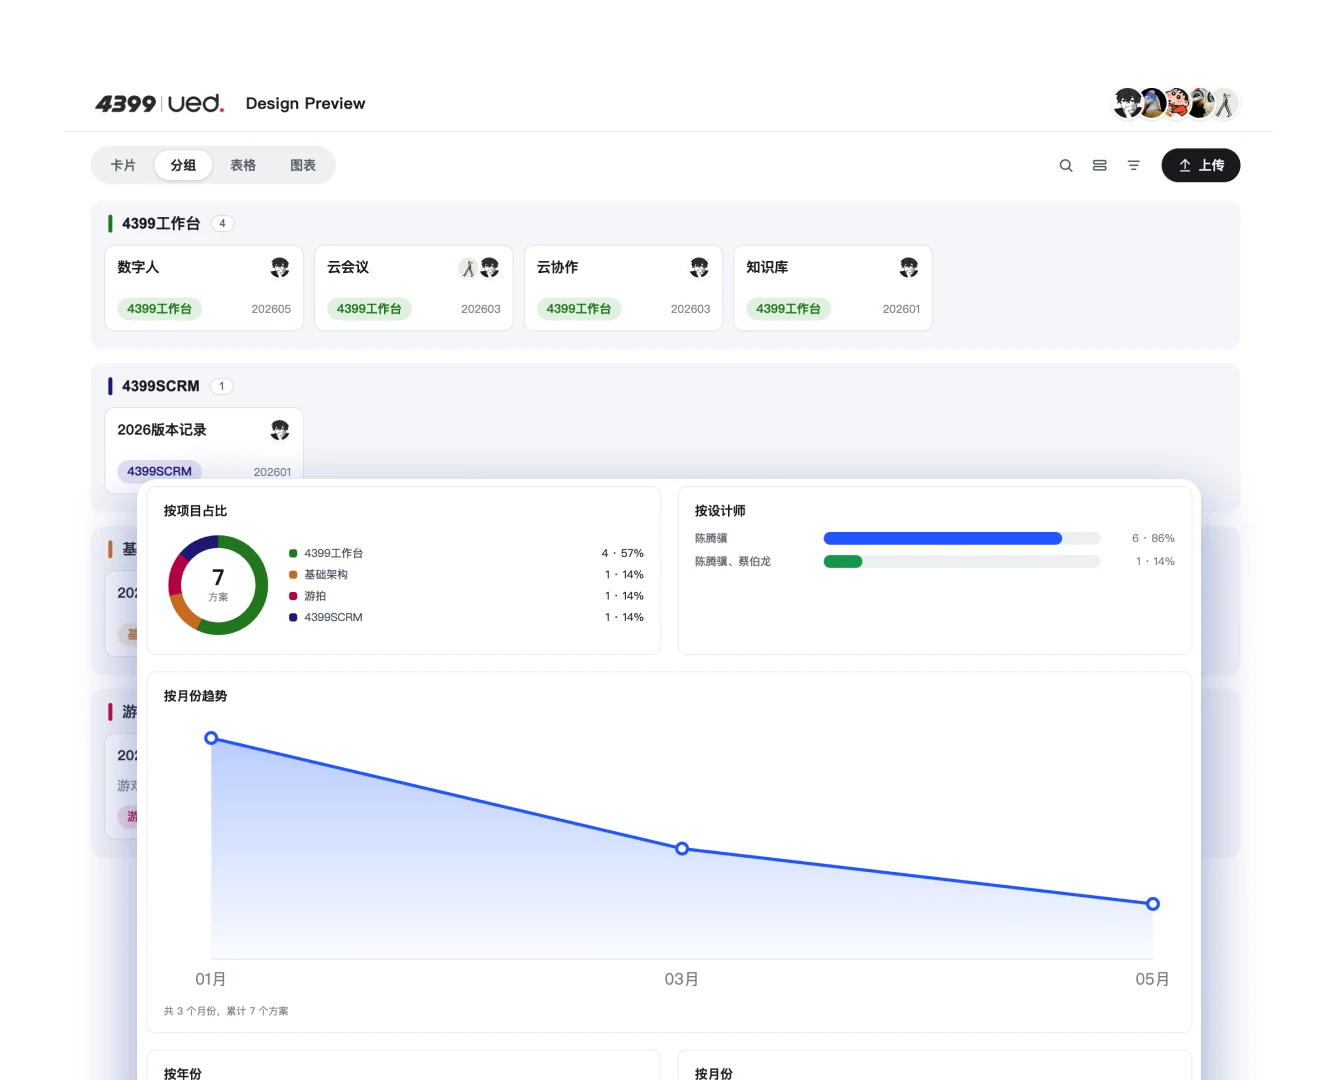Click the Shin-chan cartoon avatar in header
1332x1080 pixels.
tap(1177, 103)
